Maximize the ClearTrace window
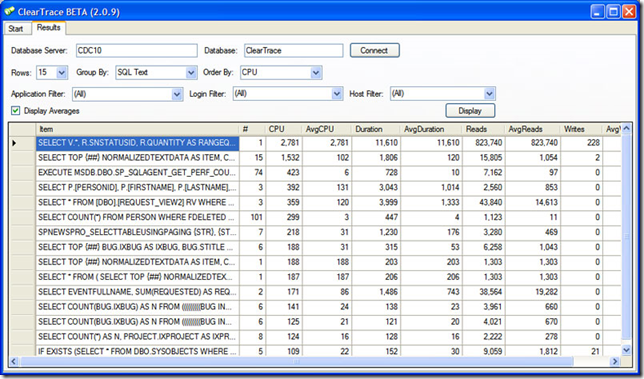The image size is (644, 379). 613,11
